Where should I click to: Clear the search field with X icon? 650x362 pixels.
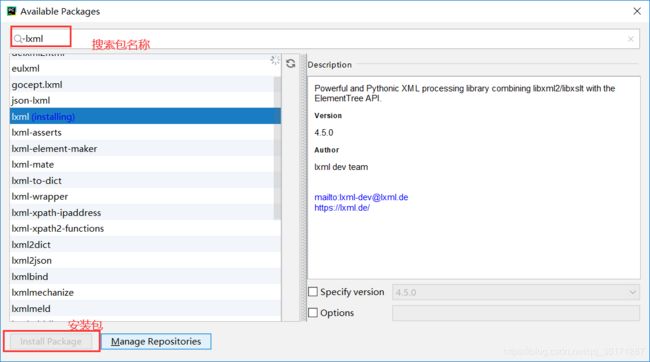point(631,39)
